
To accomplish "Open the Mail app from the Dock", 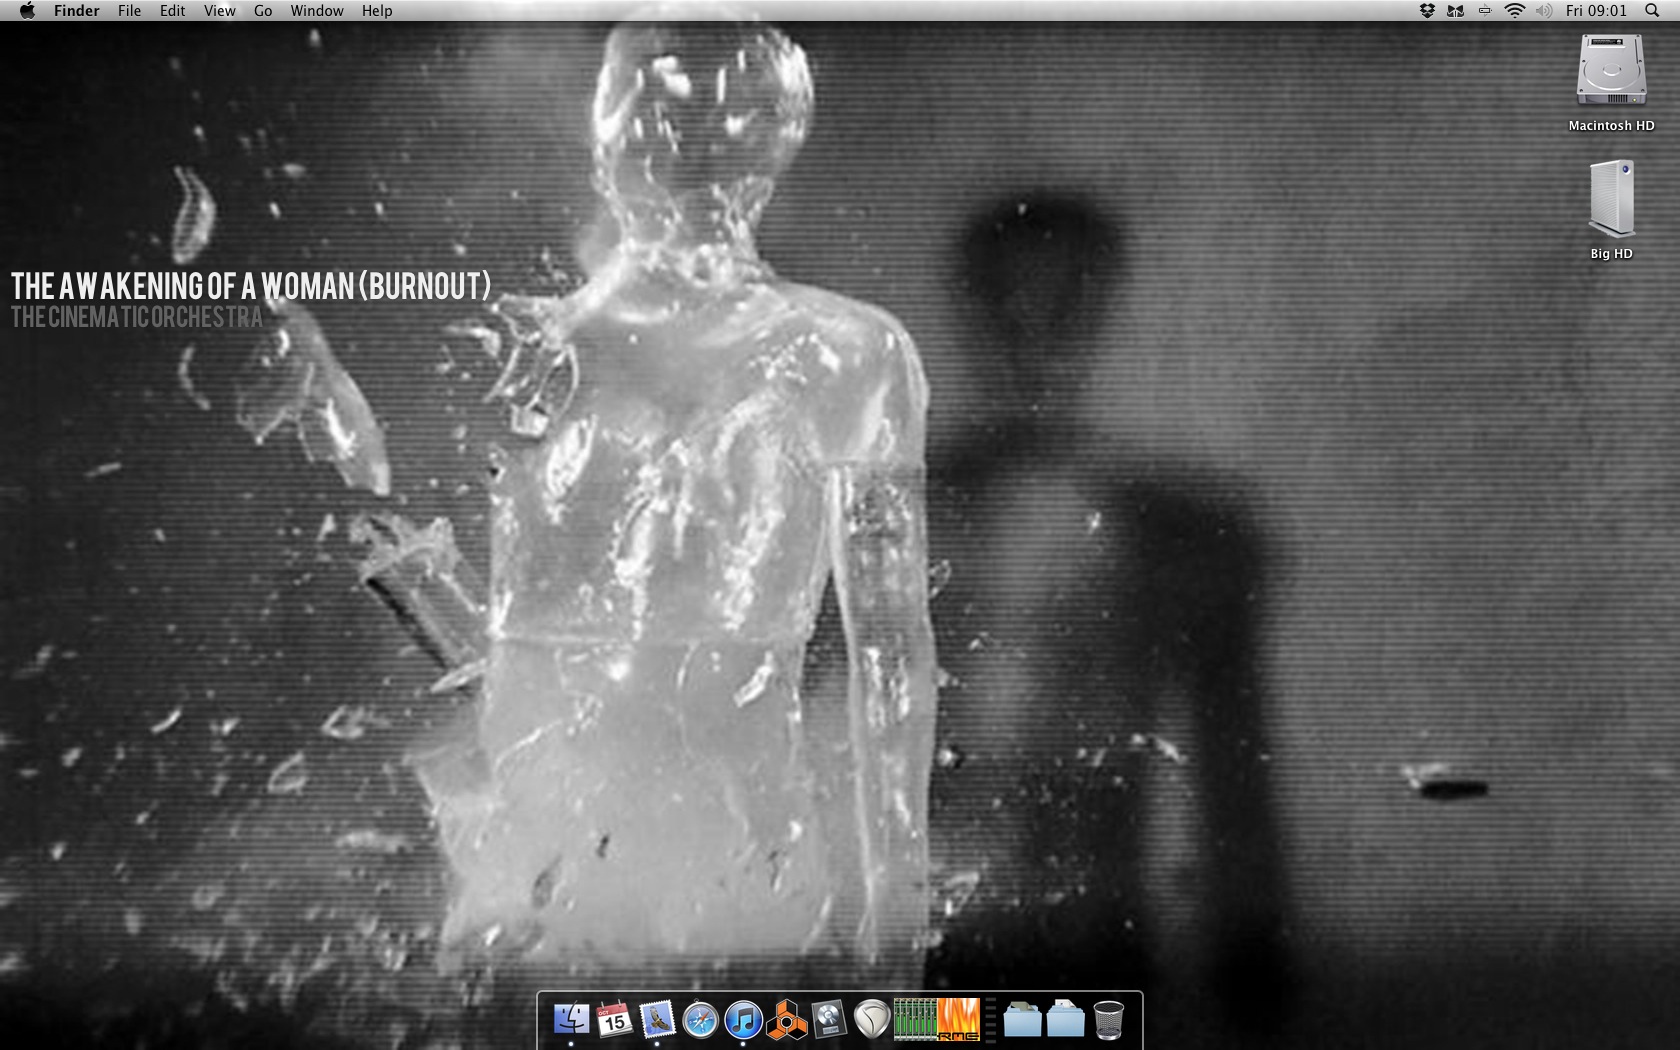I will (657, 1020).
